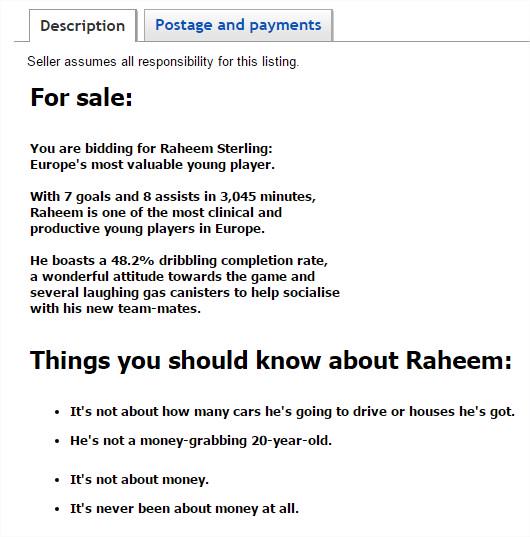Viewport: 530px width, 537px height.
Task: Click 'Things you should know about Raheem' heading
Action: coord(271,361)
